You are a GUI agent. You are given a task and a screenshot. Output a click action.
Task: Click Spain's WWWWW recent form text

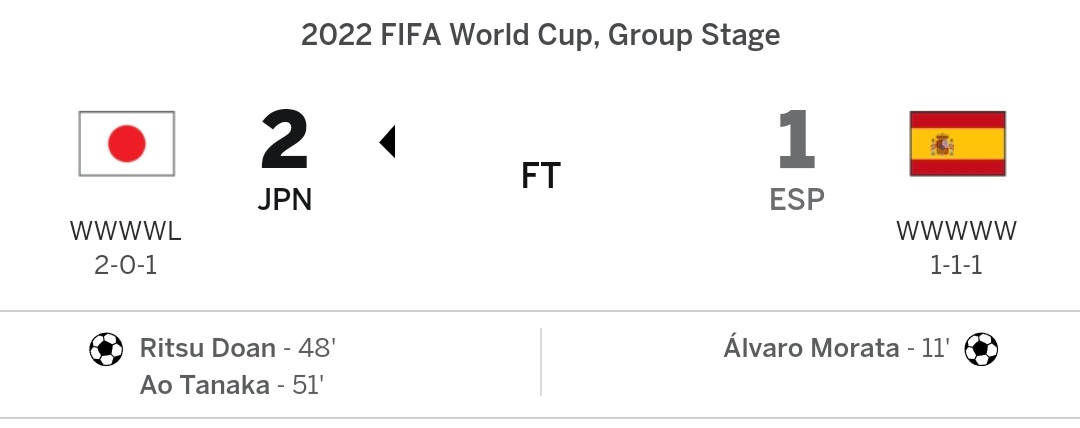[956, 232]
